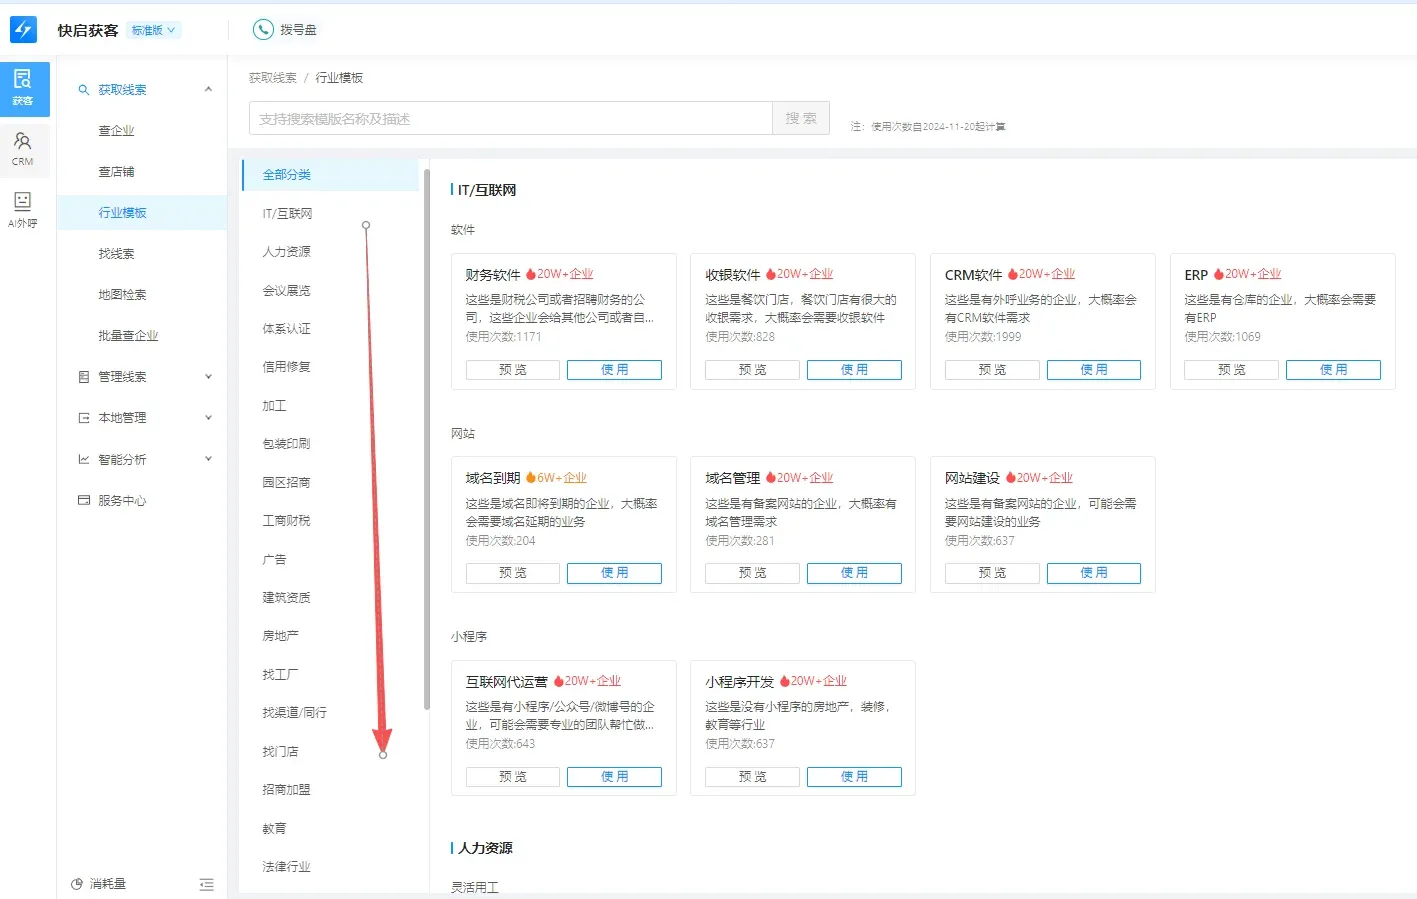This screenshot has width=1417, height=899.
Task: Click the 消耗量 pie icon
Action: (x=77, y=884)
